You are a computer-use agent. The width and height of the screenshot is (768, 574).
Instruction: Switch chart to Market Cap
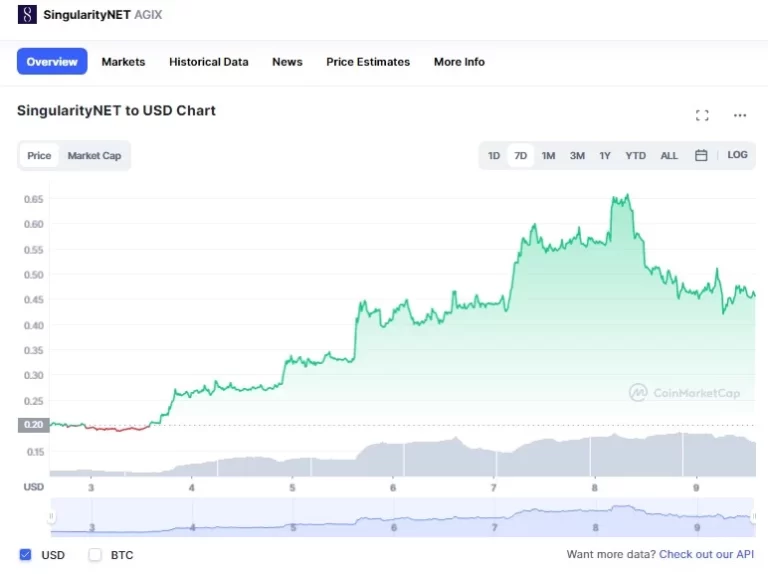[94, 156]
